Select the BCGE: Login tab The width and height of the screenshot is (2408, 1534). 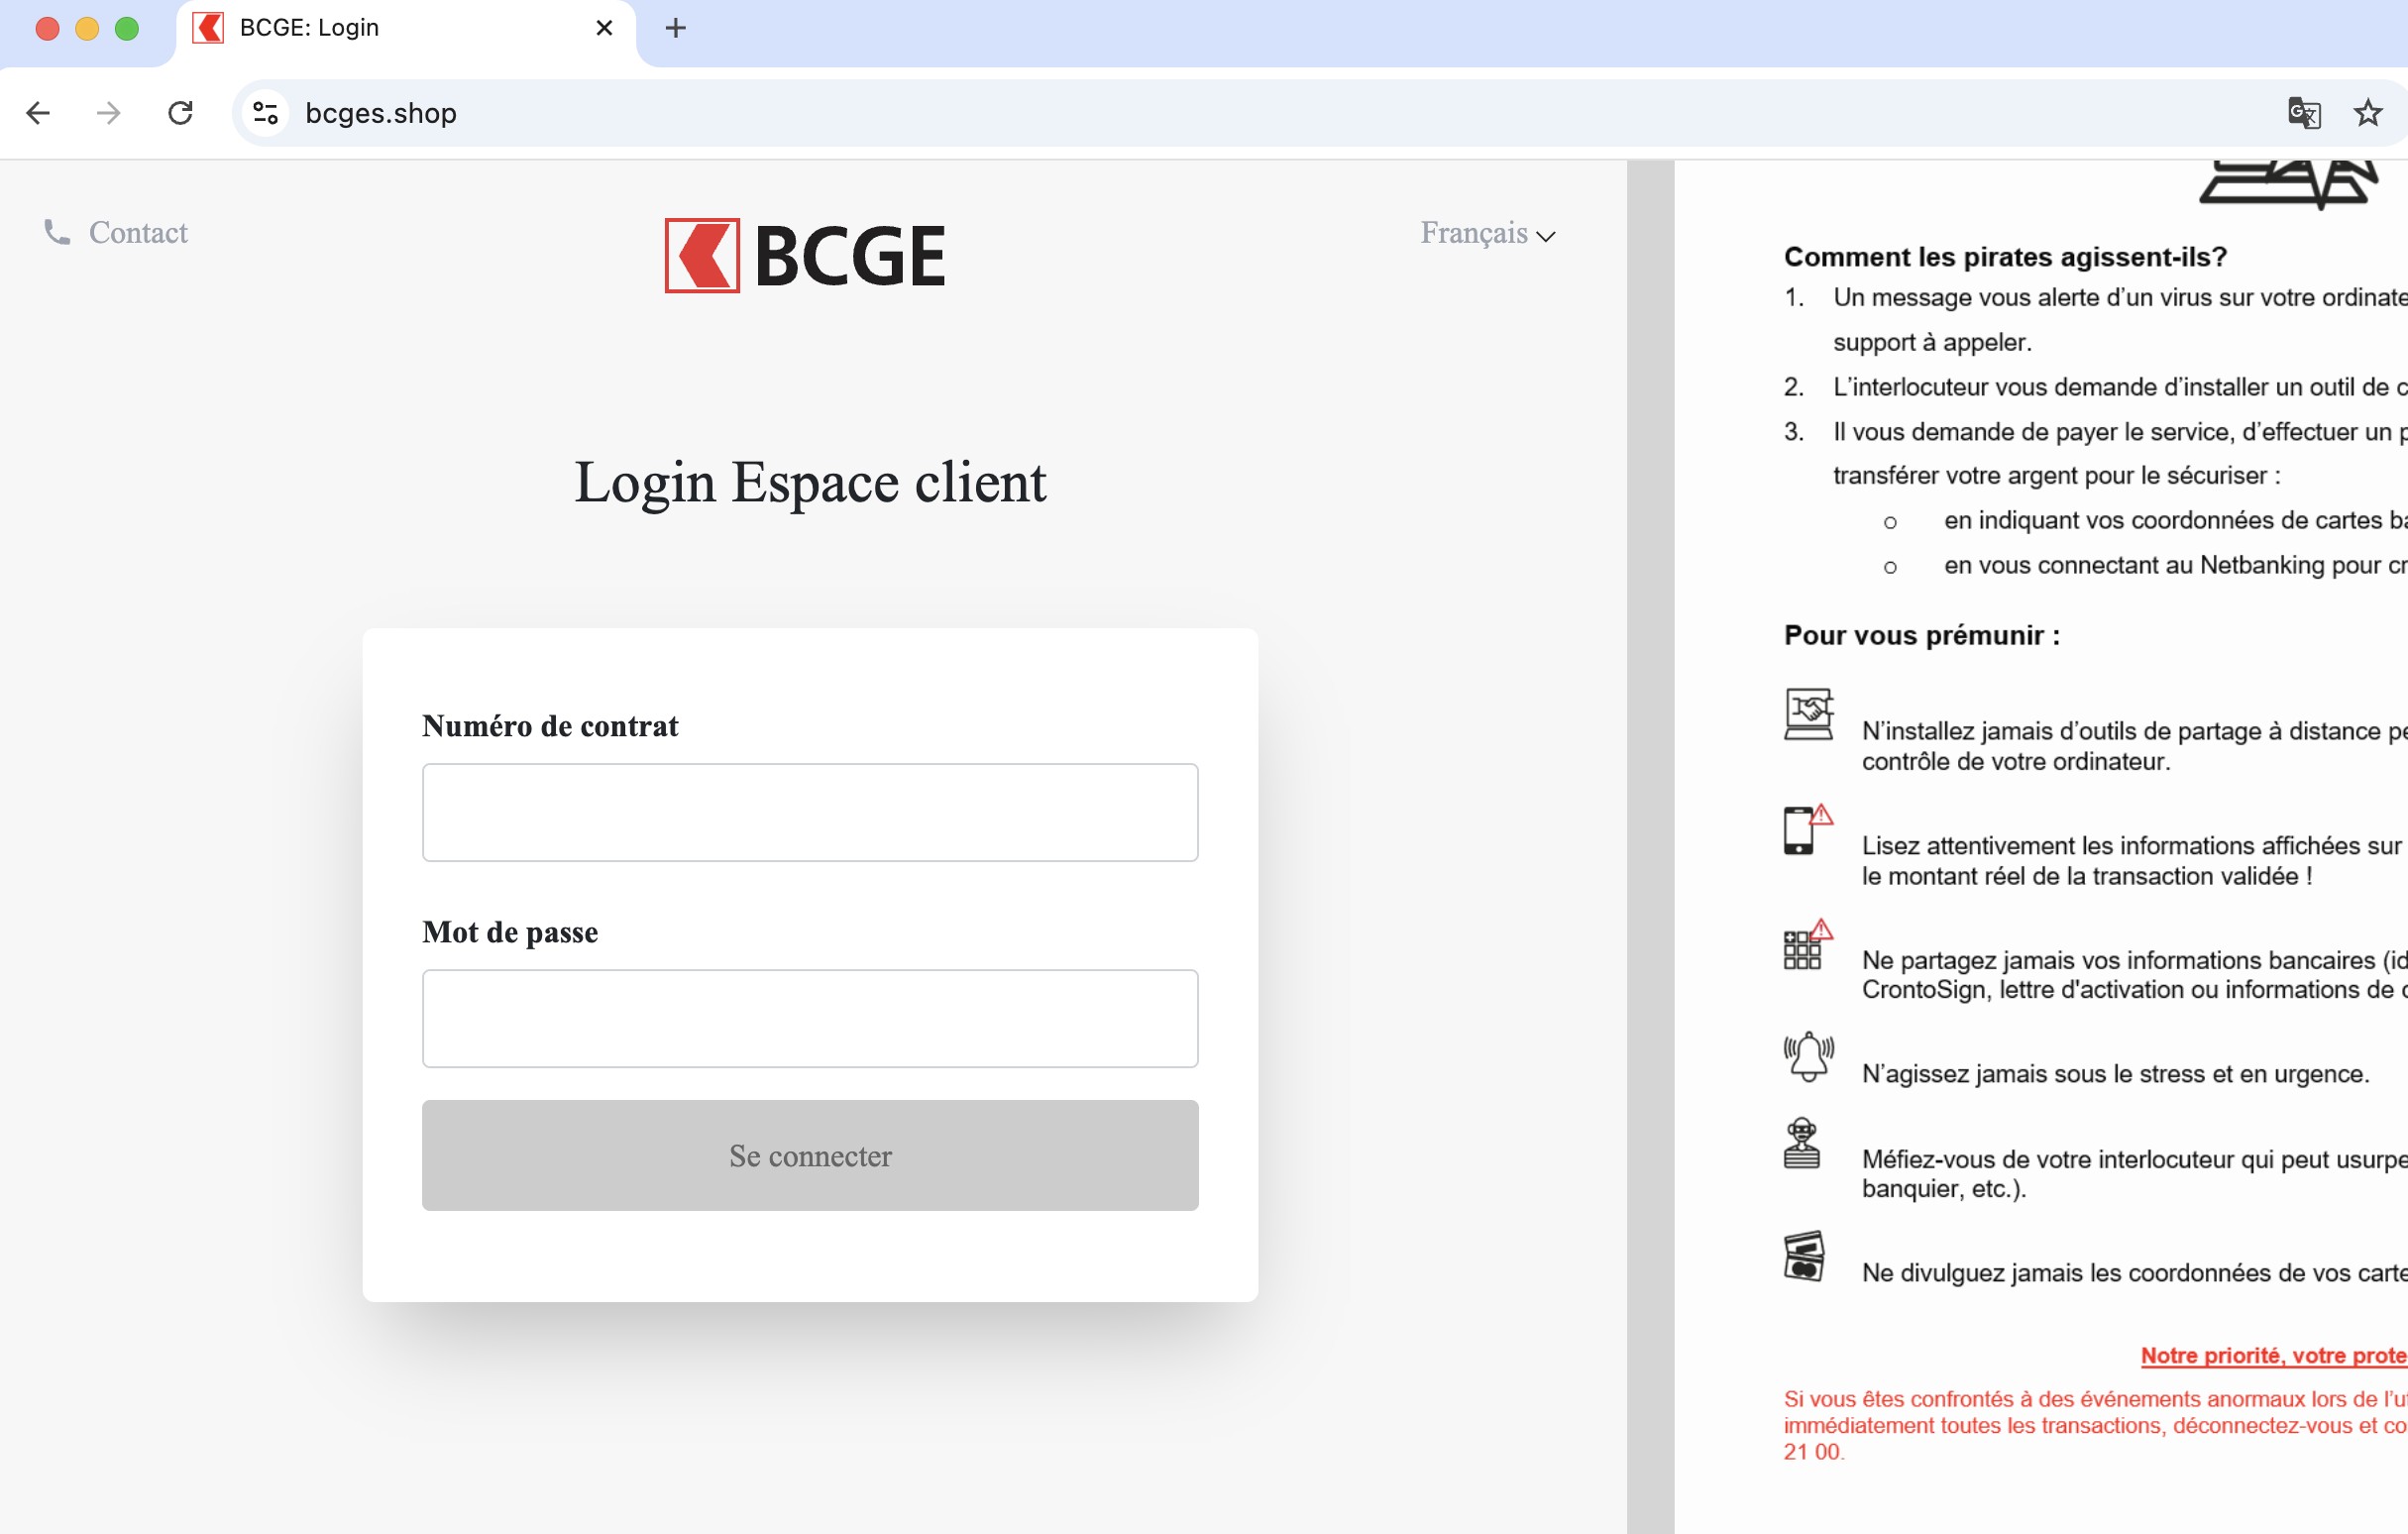[x=405, y=28]
